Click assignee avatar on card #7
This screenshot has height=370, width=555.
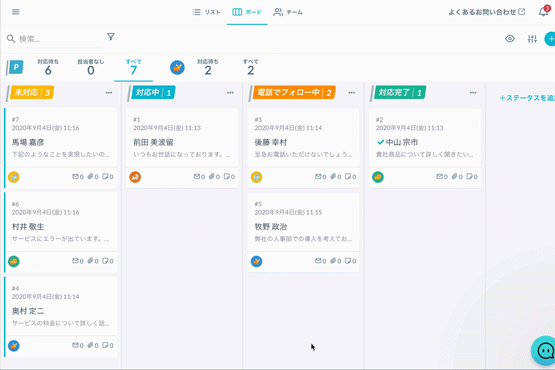point(14,177)
